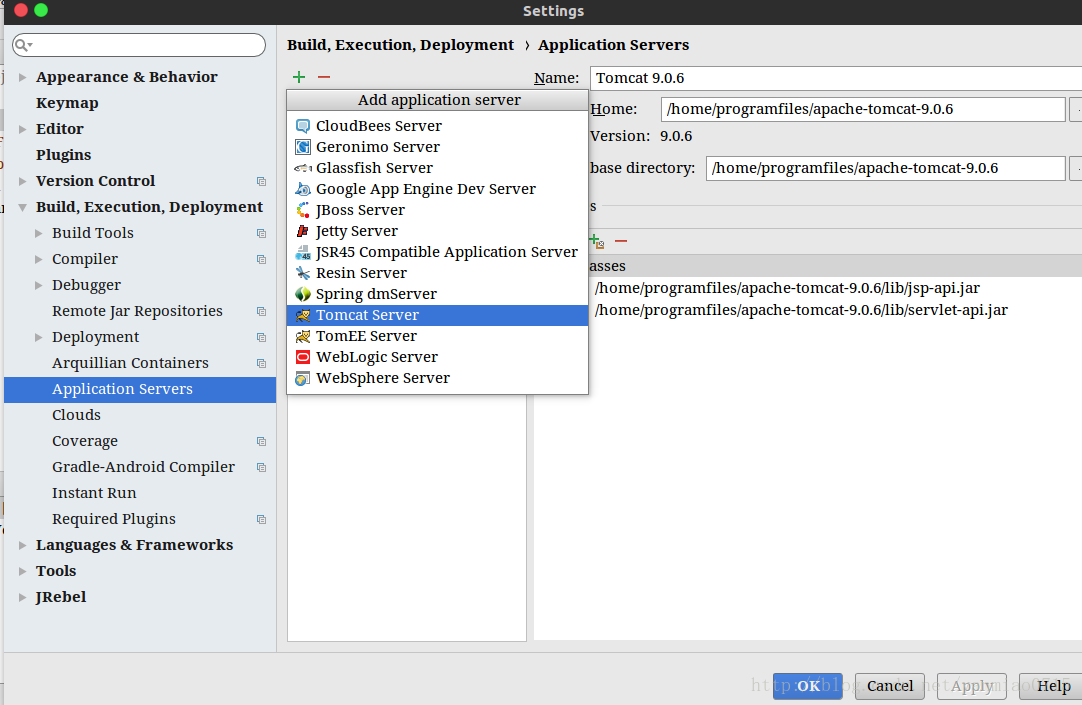Viewport: 1082px width, 705px height.
Task: Expand the JRebel section
Action: pos(23,597)
